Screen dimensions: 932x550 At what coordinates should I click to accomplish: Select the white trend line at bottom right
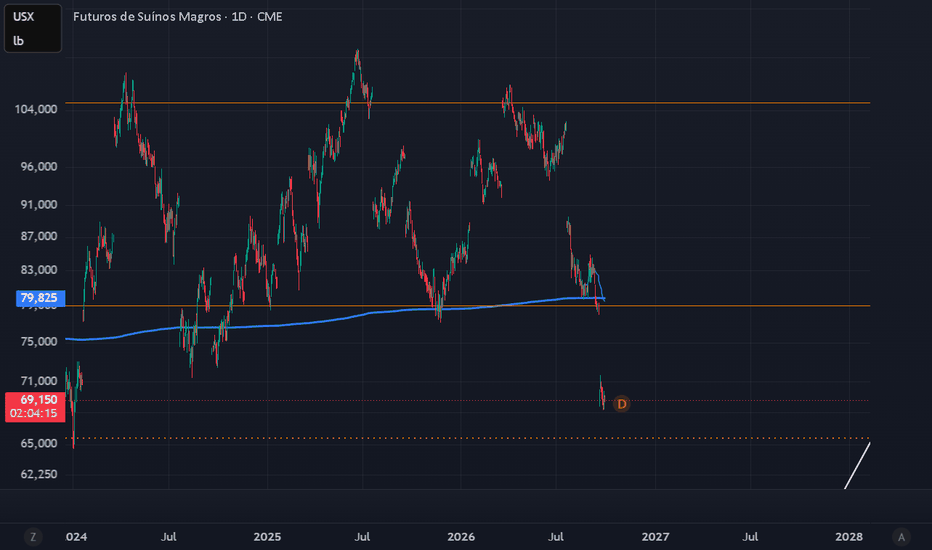[858, 466]
